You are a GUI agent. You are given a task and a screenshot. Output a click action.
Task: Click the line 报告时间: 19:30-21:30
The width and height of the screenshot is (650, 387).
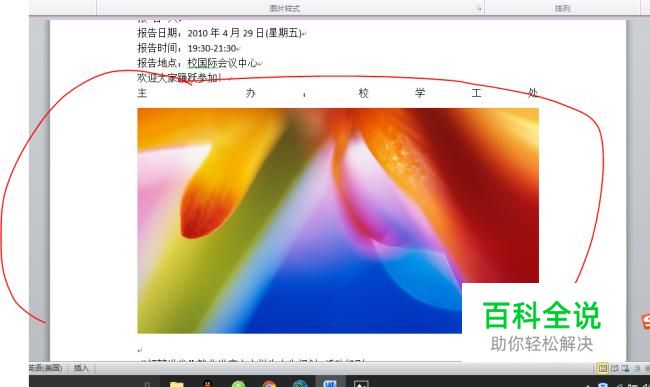(x=189, y=48)
